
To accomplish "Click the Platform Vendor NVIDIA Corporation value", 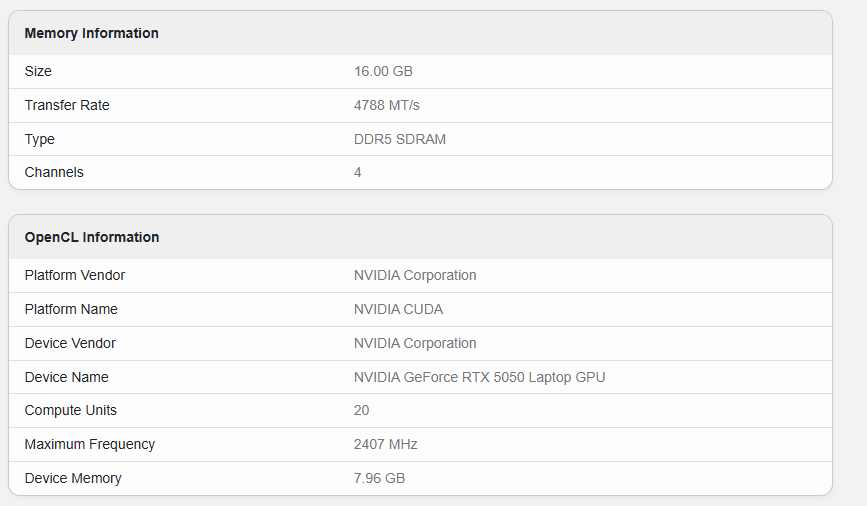I will 415,275.
